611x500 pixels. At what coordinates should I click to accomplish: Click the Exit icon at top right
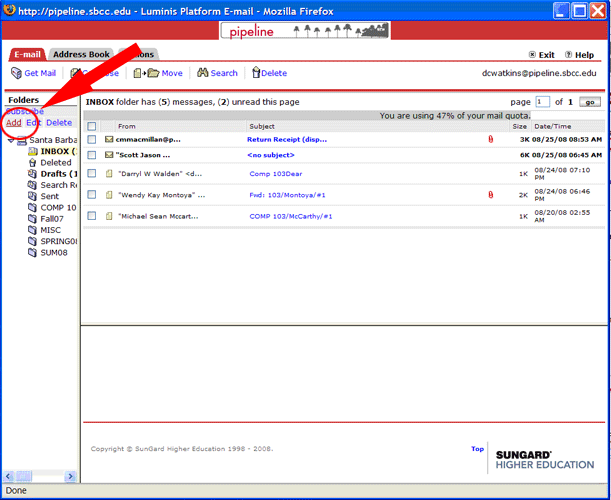tap(530, 55)
